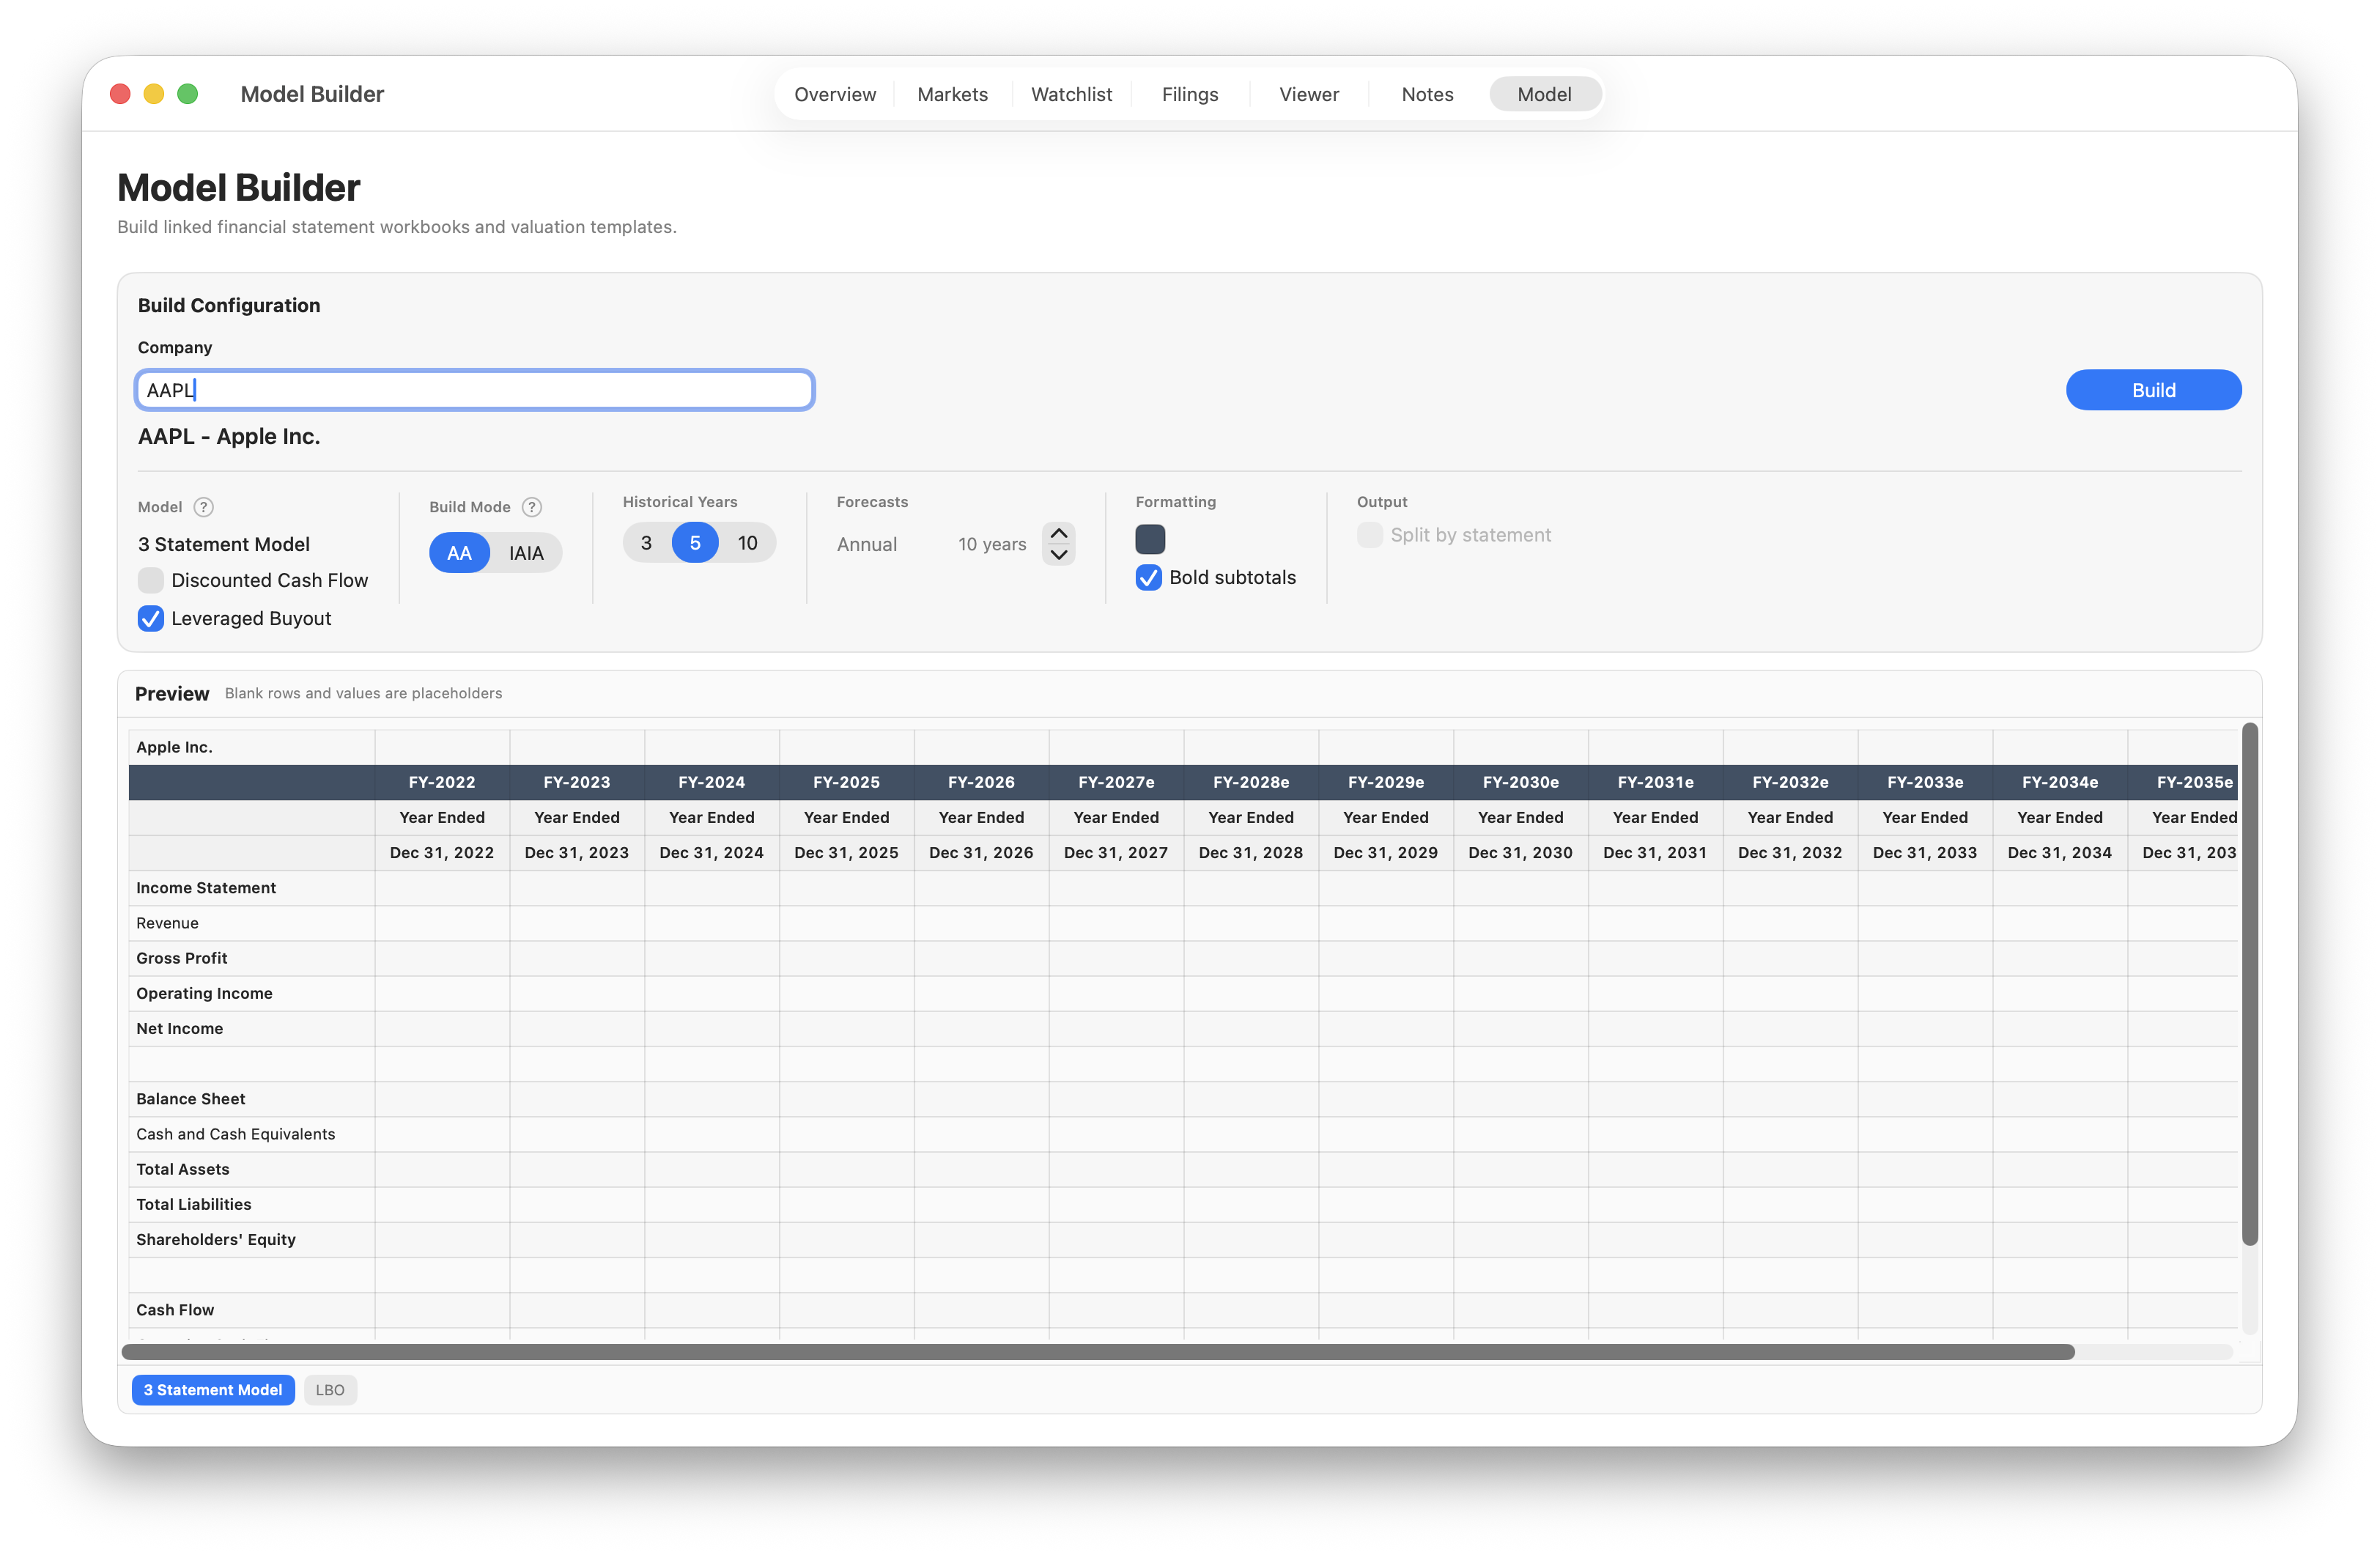Click the Net Income row label
This screenshot has width=2380, height=1555.
tap(180, 1028)
